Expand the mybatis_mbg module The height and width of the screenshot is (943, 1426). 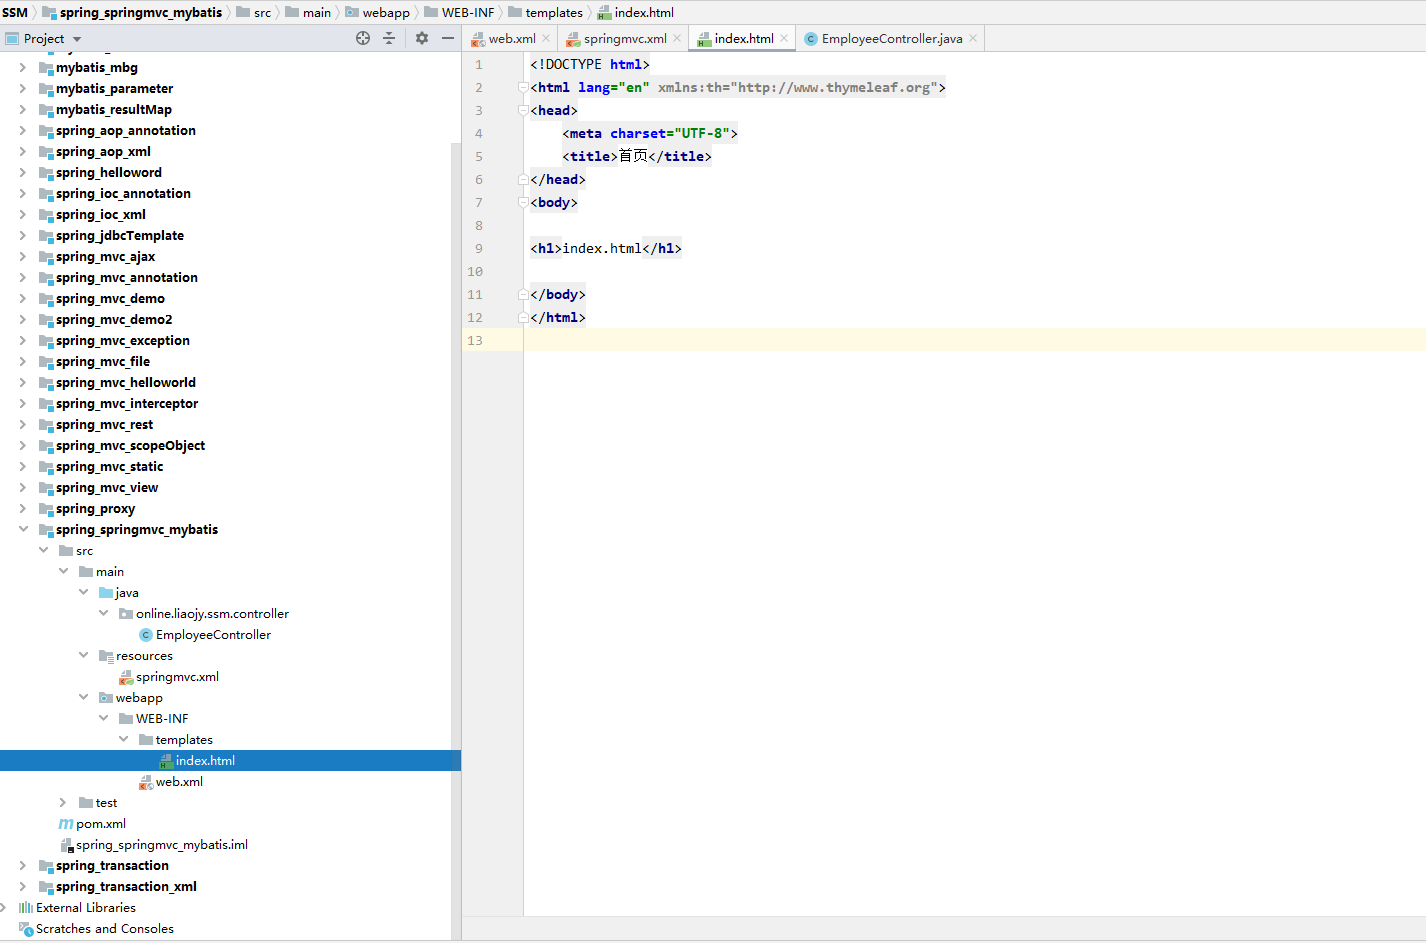(x=23, y=67)
